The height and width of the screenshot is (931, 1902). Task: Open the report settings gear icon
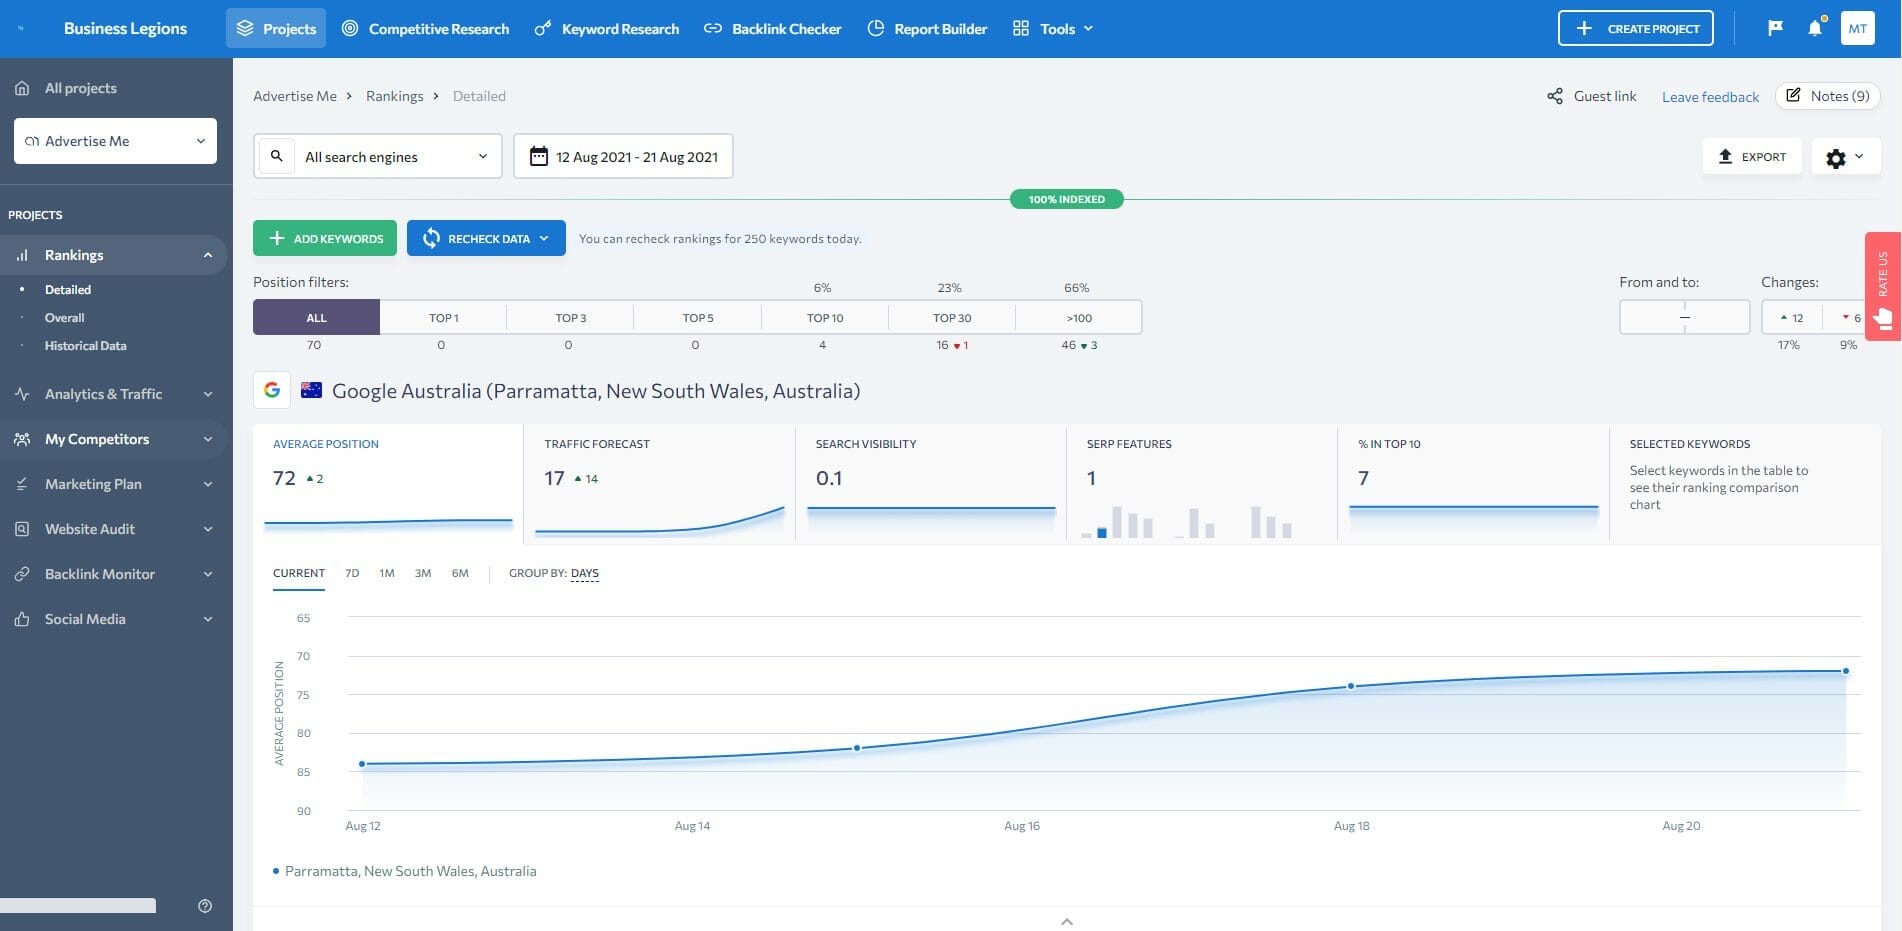click(1837, 157)
